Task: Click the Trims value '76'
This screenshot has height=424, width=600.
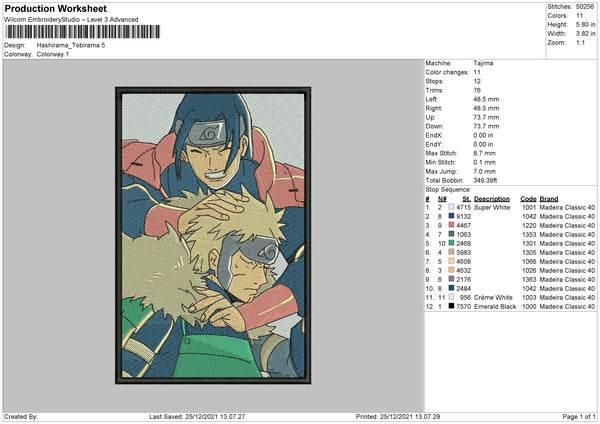Action: click(x=477, y=90)
